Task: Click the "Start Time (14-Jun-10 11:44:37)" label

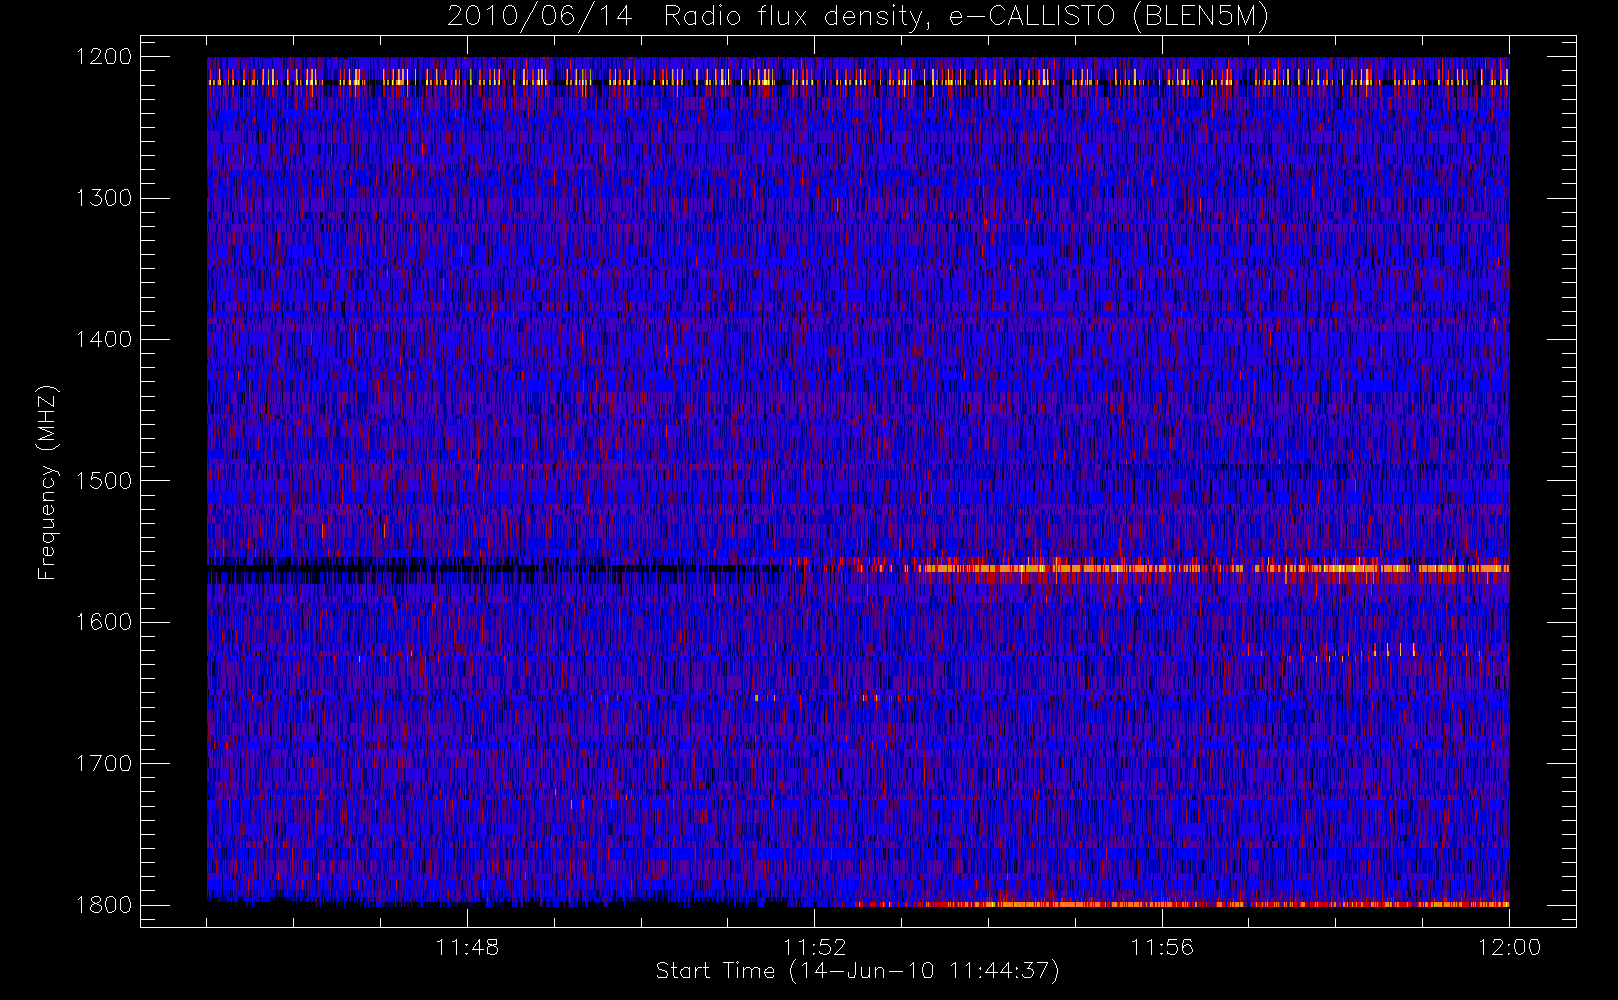Action: tap(858, 971)
